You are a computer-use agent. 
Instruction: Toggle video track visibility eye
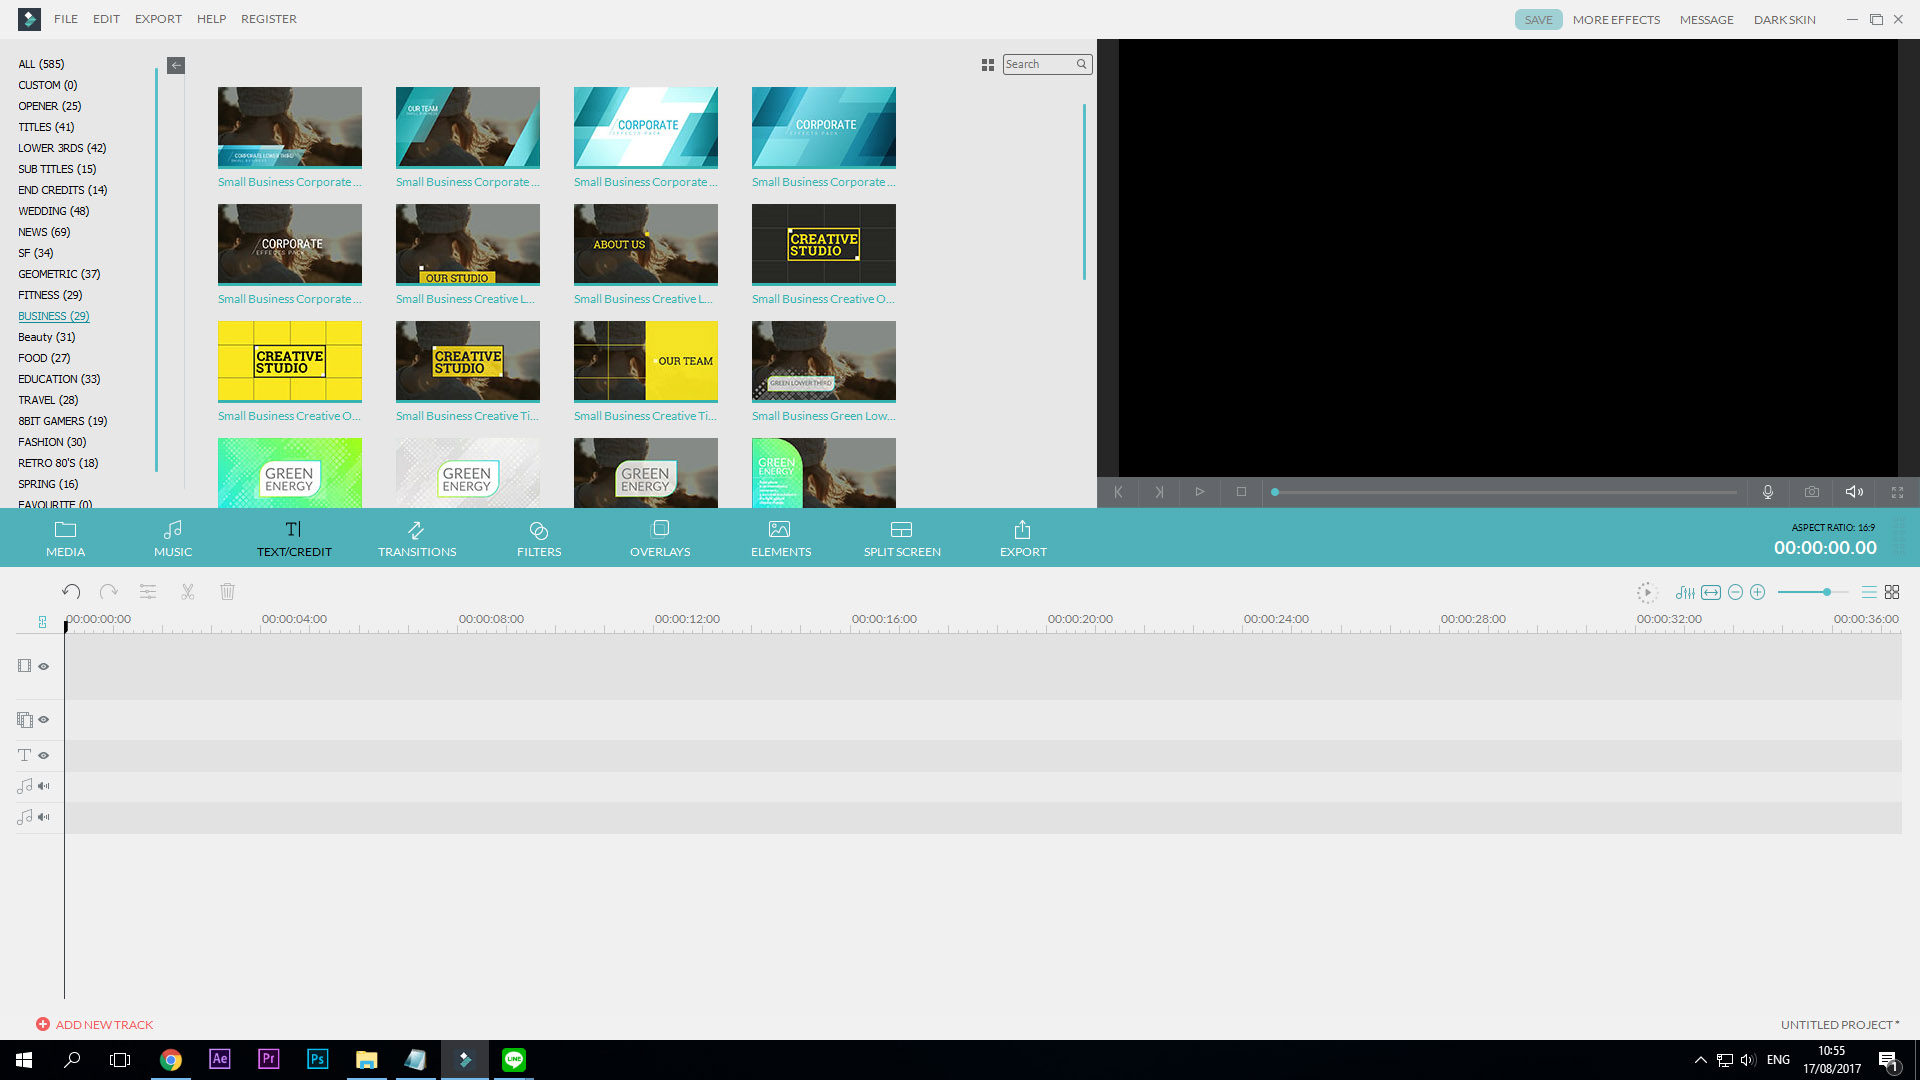(x=44, y=666)
